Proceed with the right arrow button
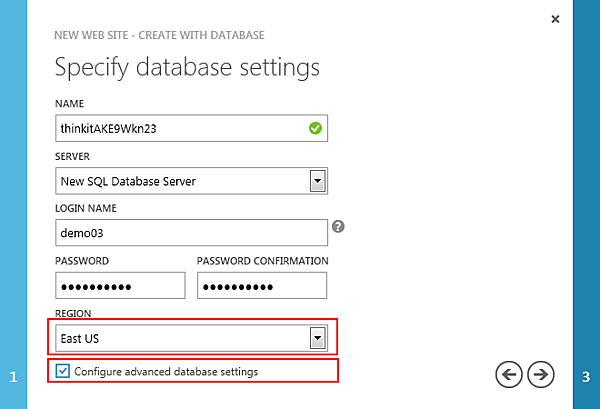 point(541,374)
